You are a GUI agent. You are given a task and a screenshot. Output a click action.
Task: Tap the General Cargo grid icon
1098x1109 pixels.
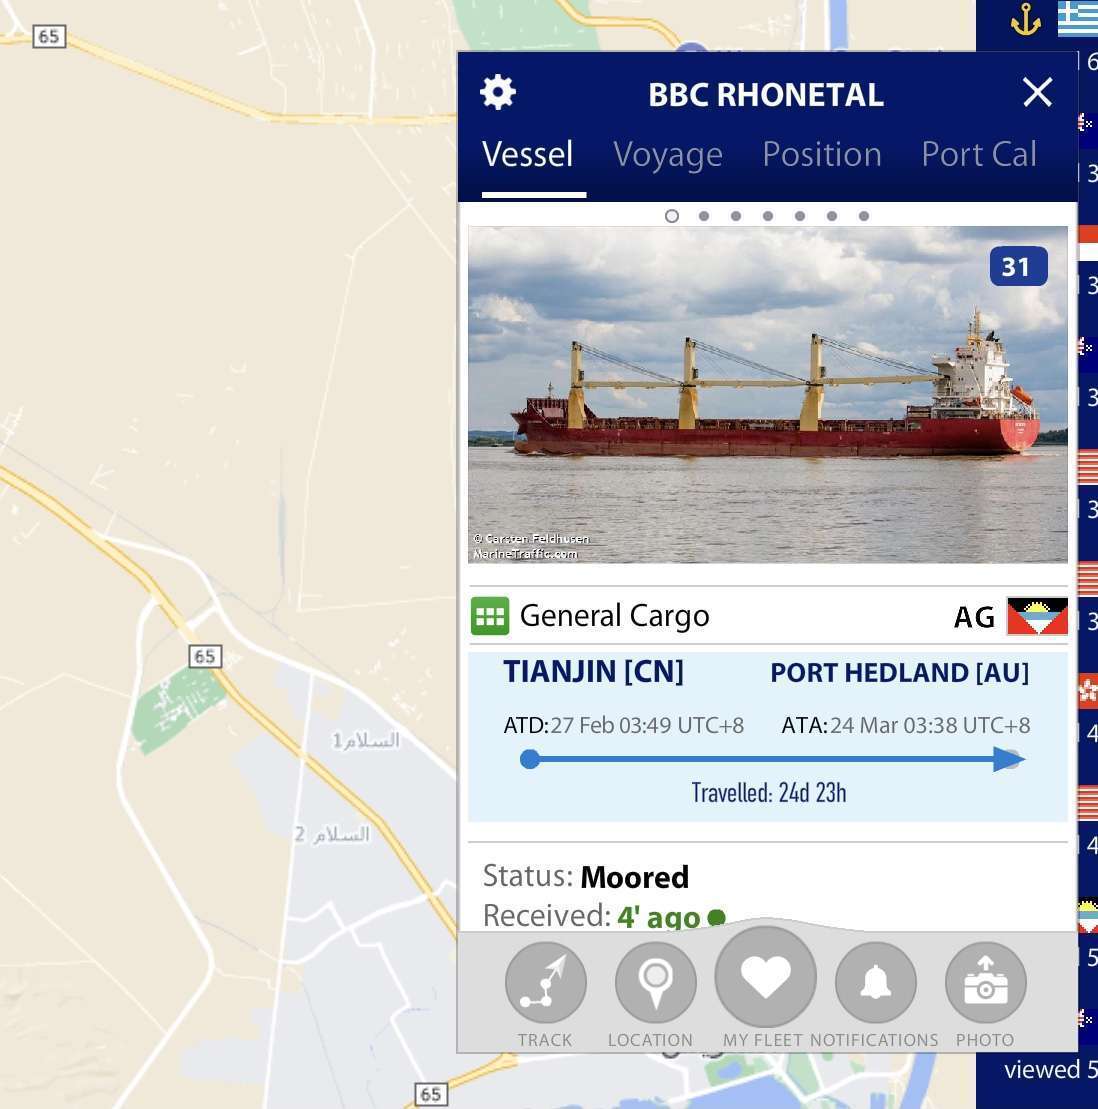tap(490, 616)
